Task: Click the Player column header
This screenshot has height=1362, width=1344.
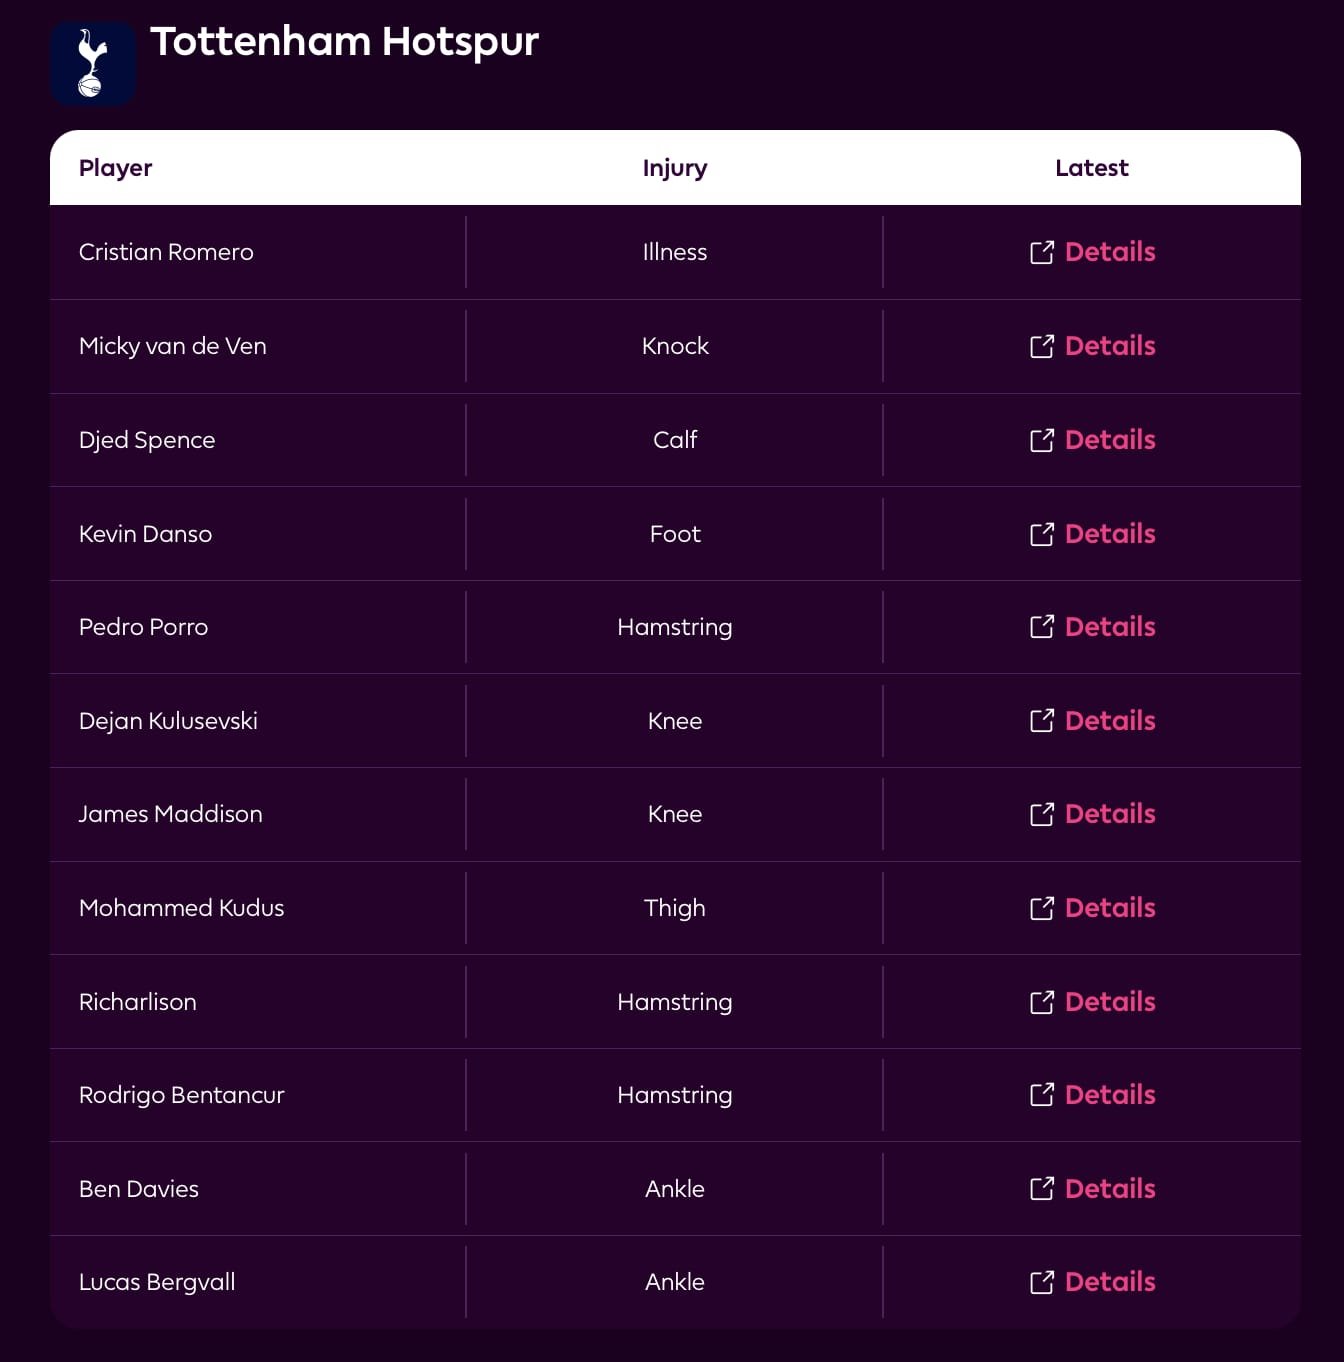Action: point(116,168)
